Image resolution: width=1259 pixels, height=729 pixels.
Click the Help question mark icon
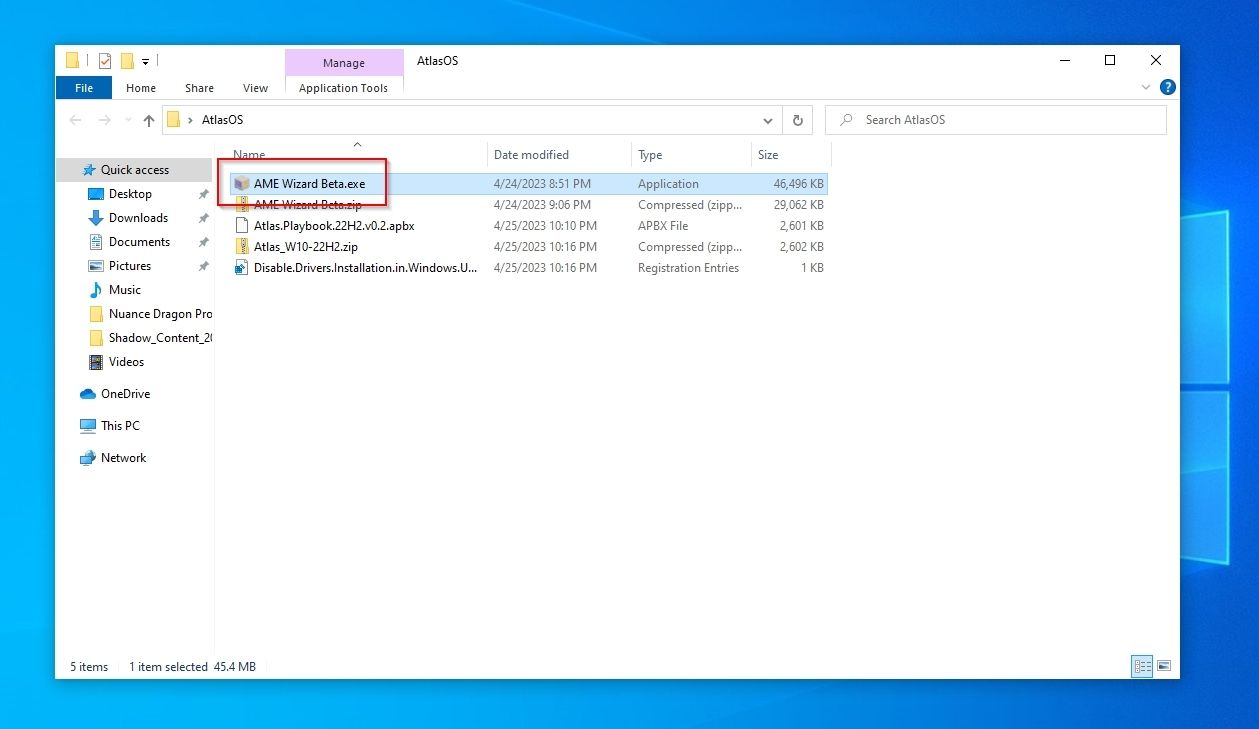click(1167, 88)
